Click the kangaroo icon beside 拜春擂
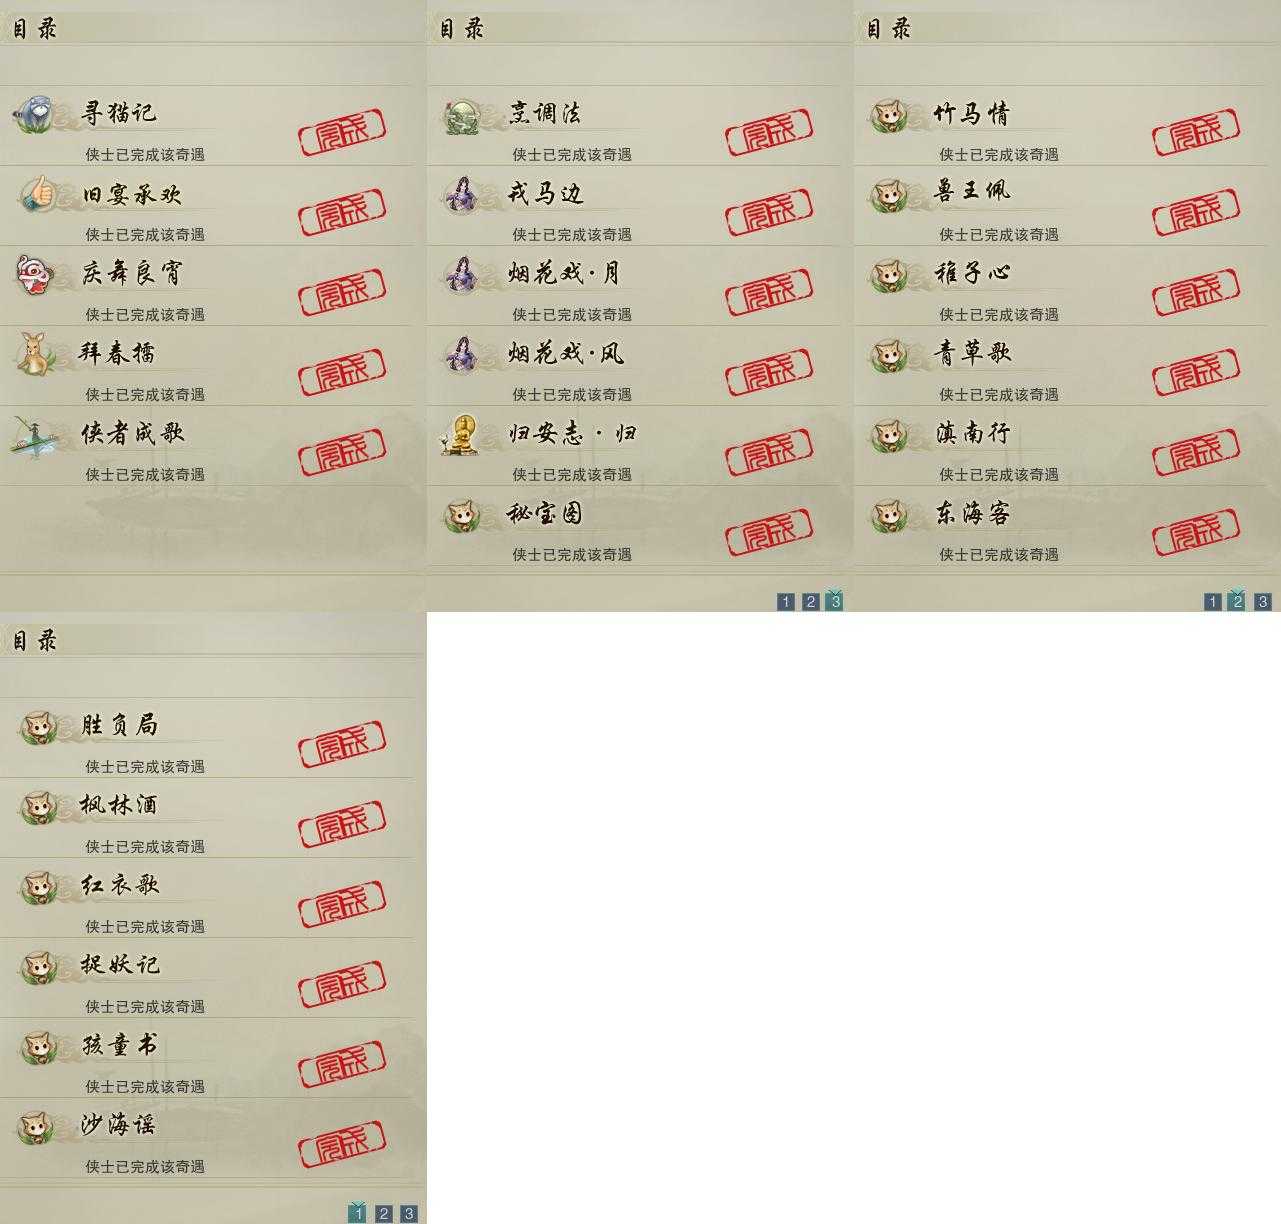This screenshot has width=1281, height=1224. 36,353
